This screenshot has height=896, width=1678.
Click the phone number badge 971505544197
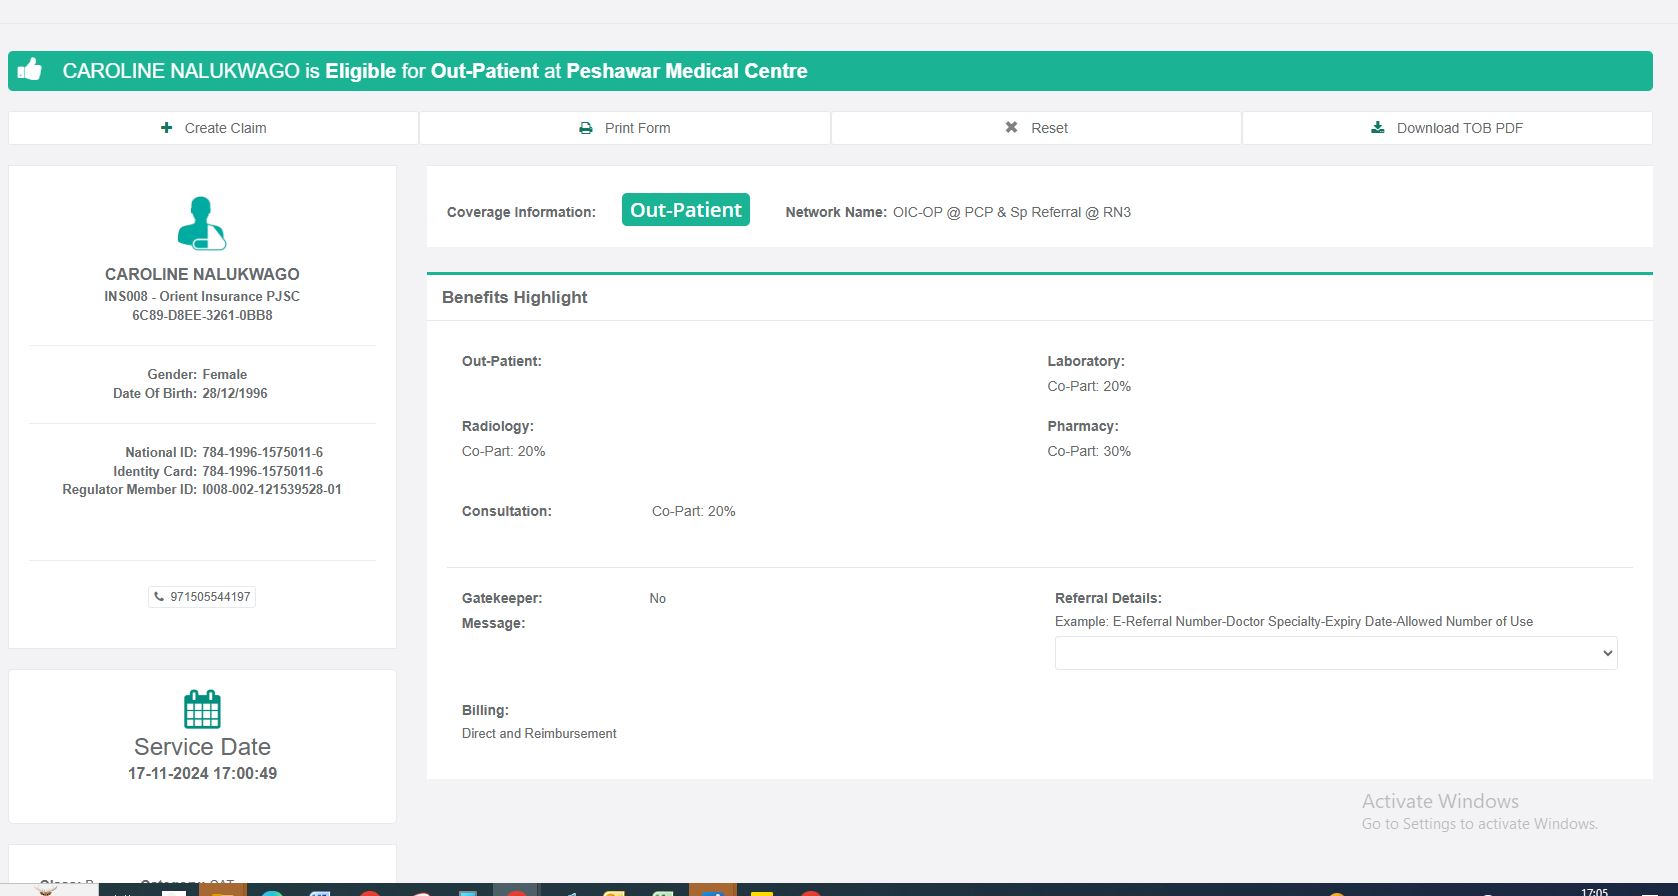click(x=202, y=597)
